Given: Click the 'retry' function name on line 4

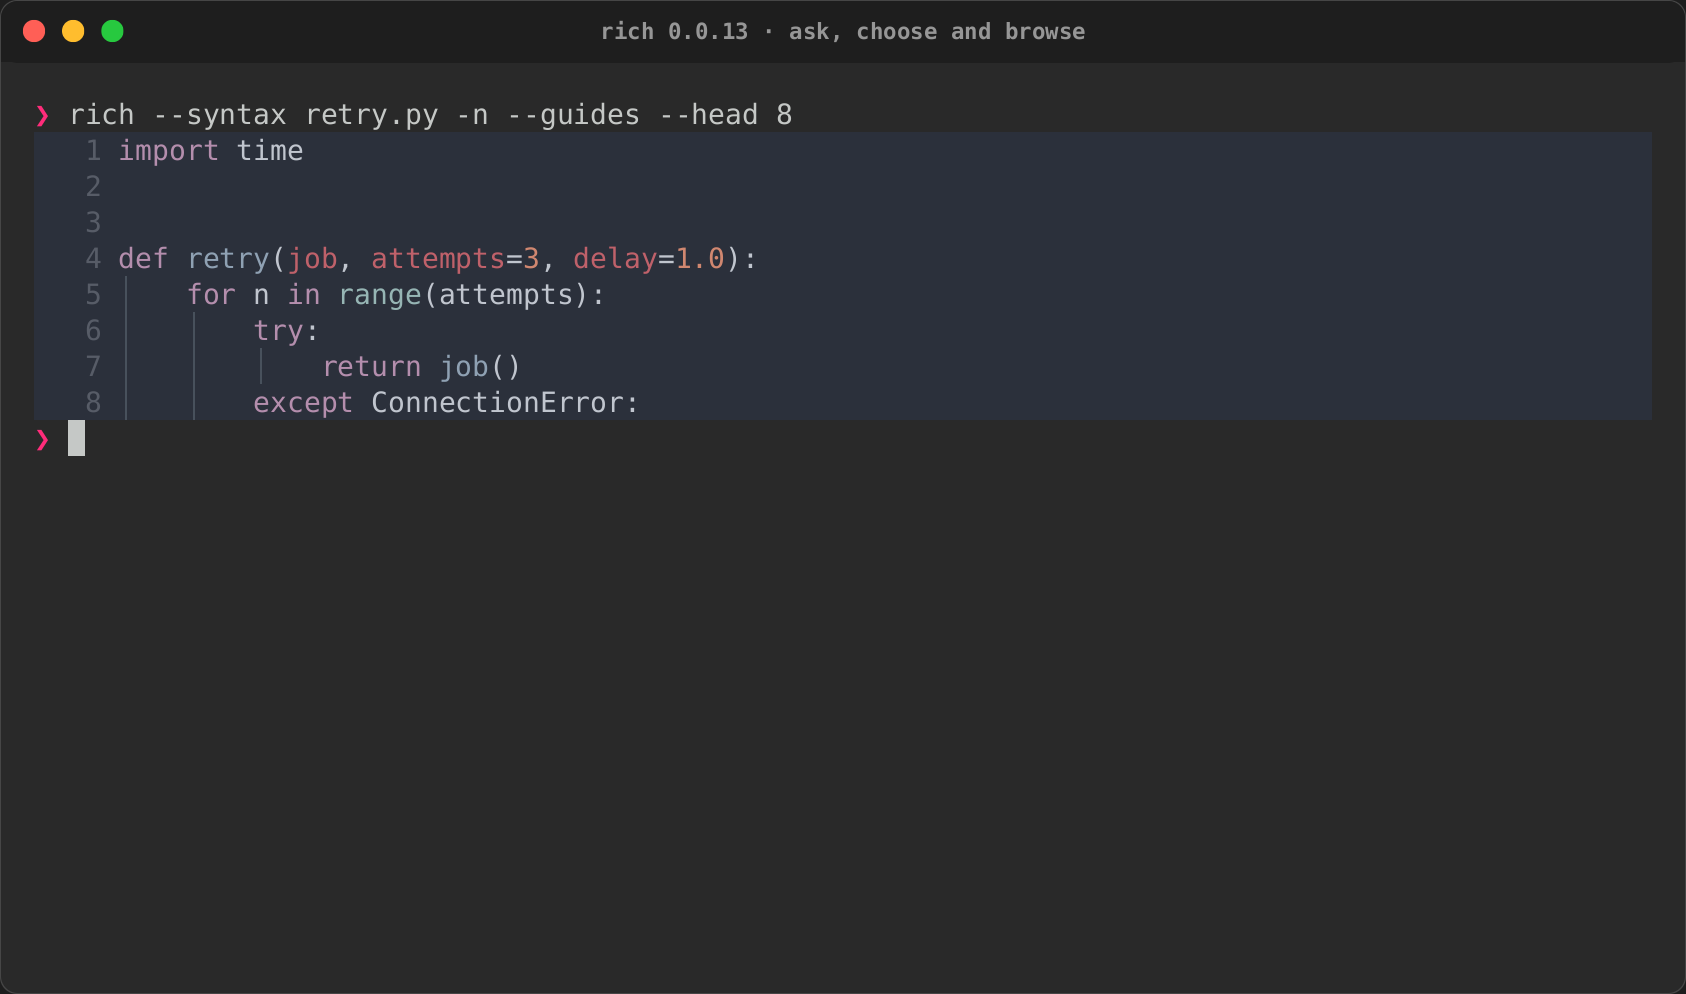Looking at the screenshot, I should (229, 259).
